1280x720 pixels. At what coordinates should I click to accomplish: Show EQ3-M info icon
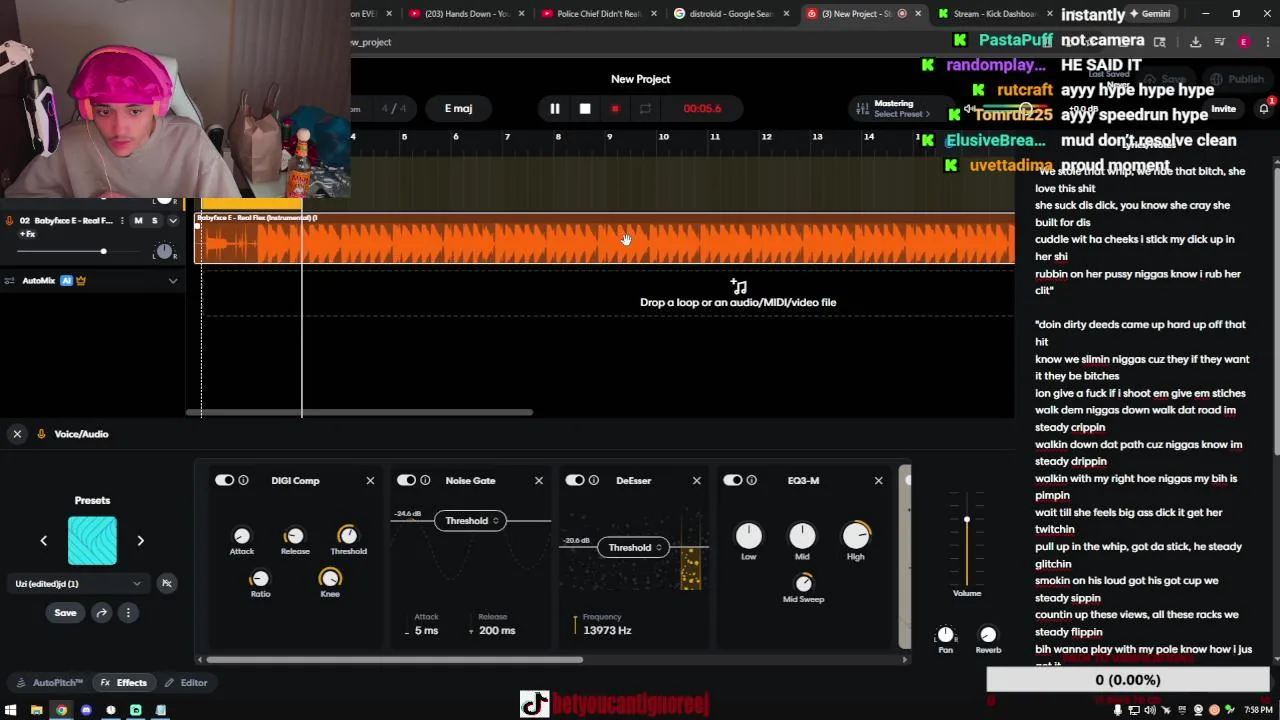point(752,481)
